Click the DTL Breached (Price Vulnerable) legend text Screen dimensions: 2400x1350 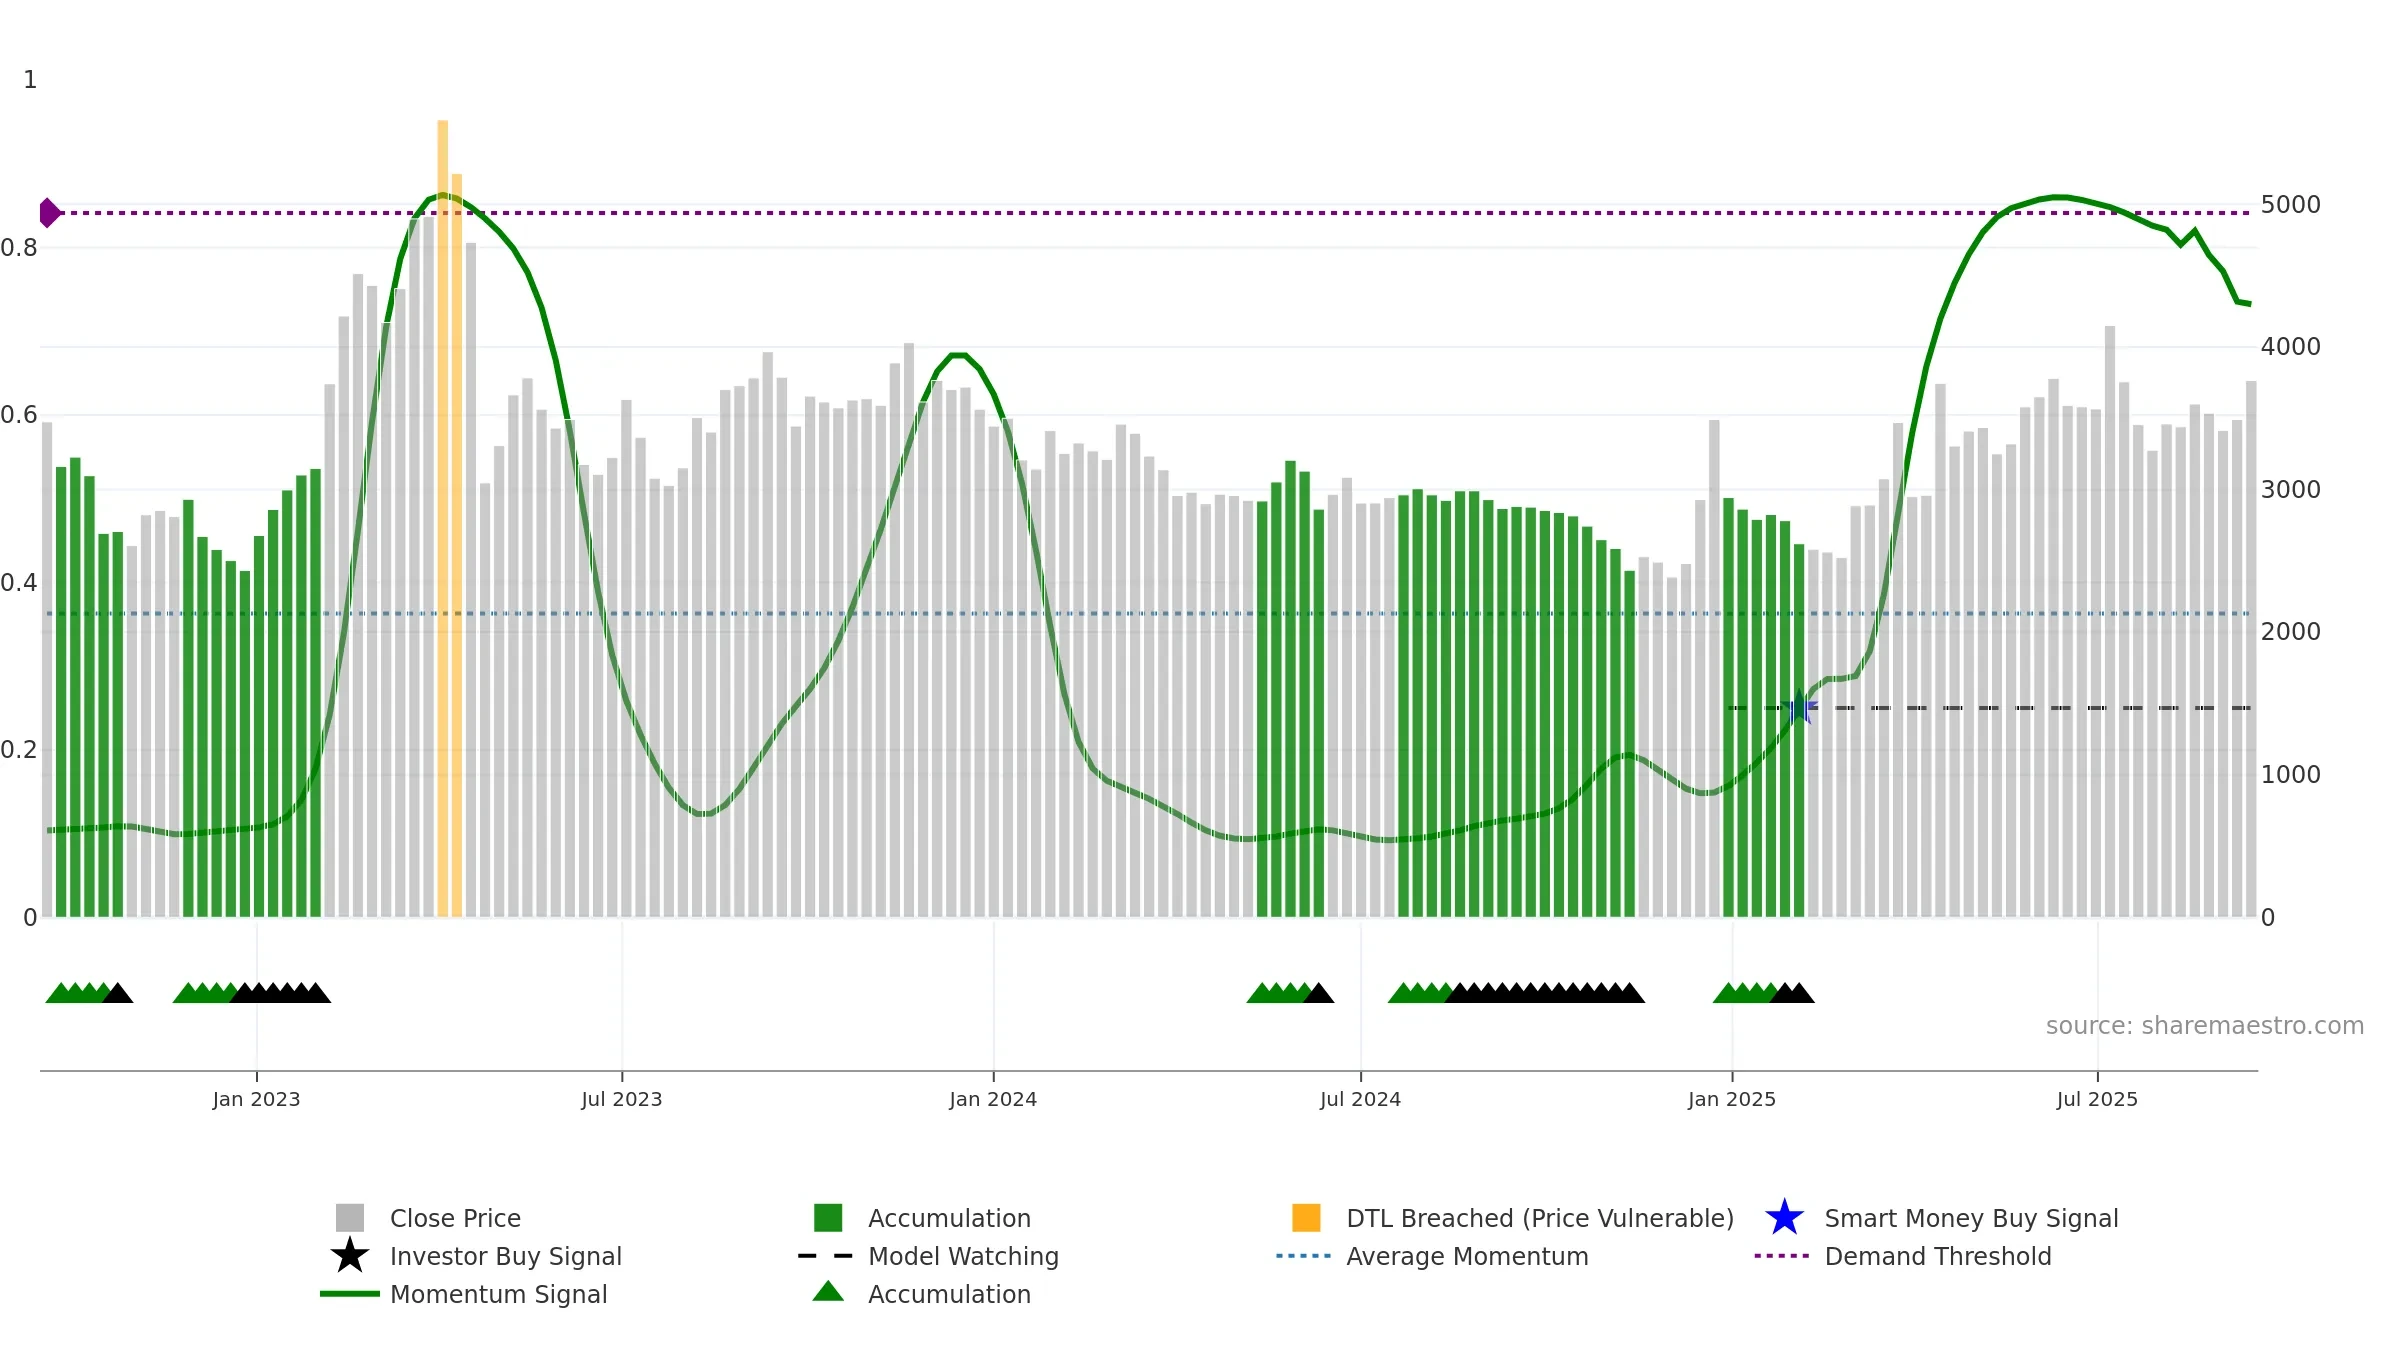[1540, 1218]
